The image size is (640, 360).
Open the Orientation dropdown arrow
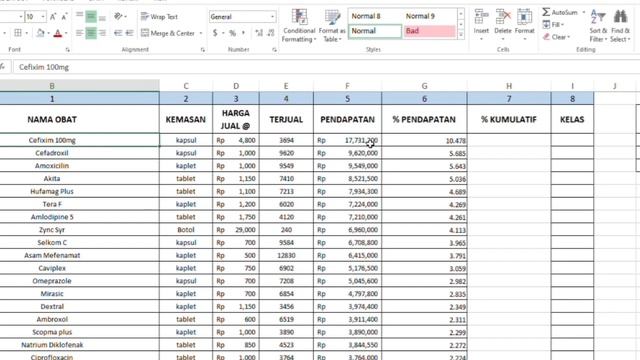click(x=125, y=17)
